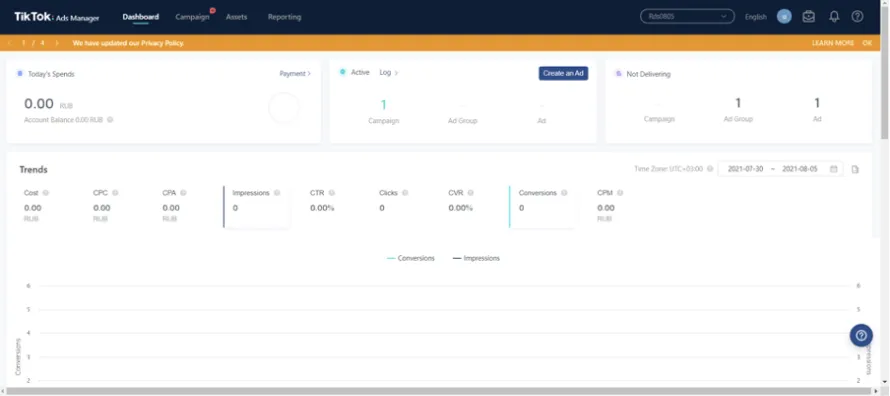Viewport: 890px width, 396px height.
Task: Click the Active Campaign count 1
Action: 384,105
